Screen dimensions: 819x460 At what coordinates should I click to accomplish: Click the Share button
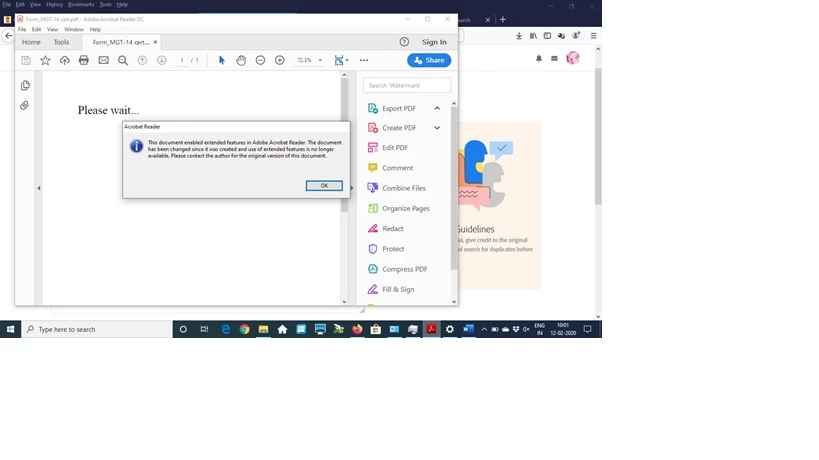(429, 61)
